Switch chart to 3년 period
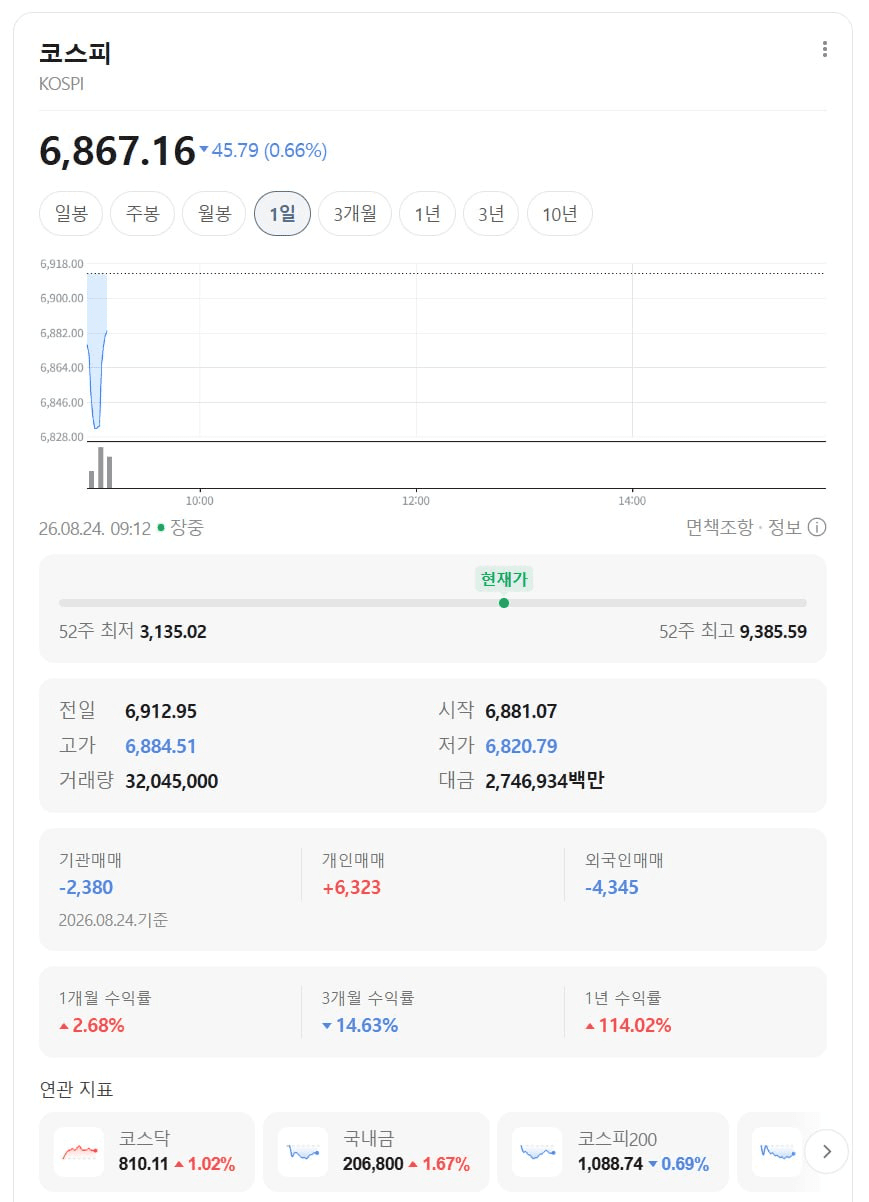 [491, 214]
